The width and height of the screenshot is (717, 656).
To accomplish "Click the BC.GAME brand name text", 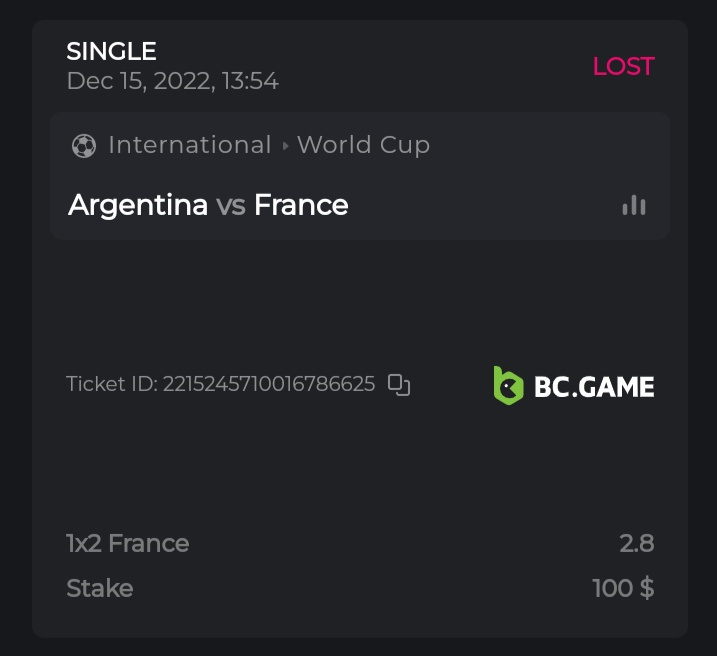I will pyautogui.click(x=594, y=386).
